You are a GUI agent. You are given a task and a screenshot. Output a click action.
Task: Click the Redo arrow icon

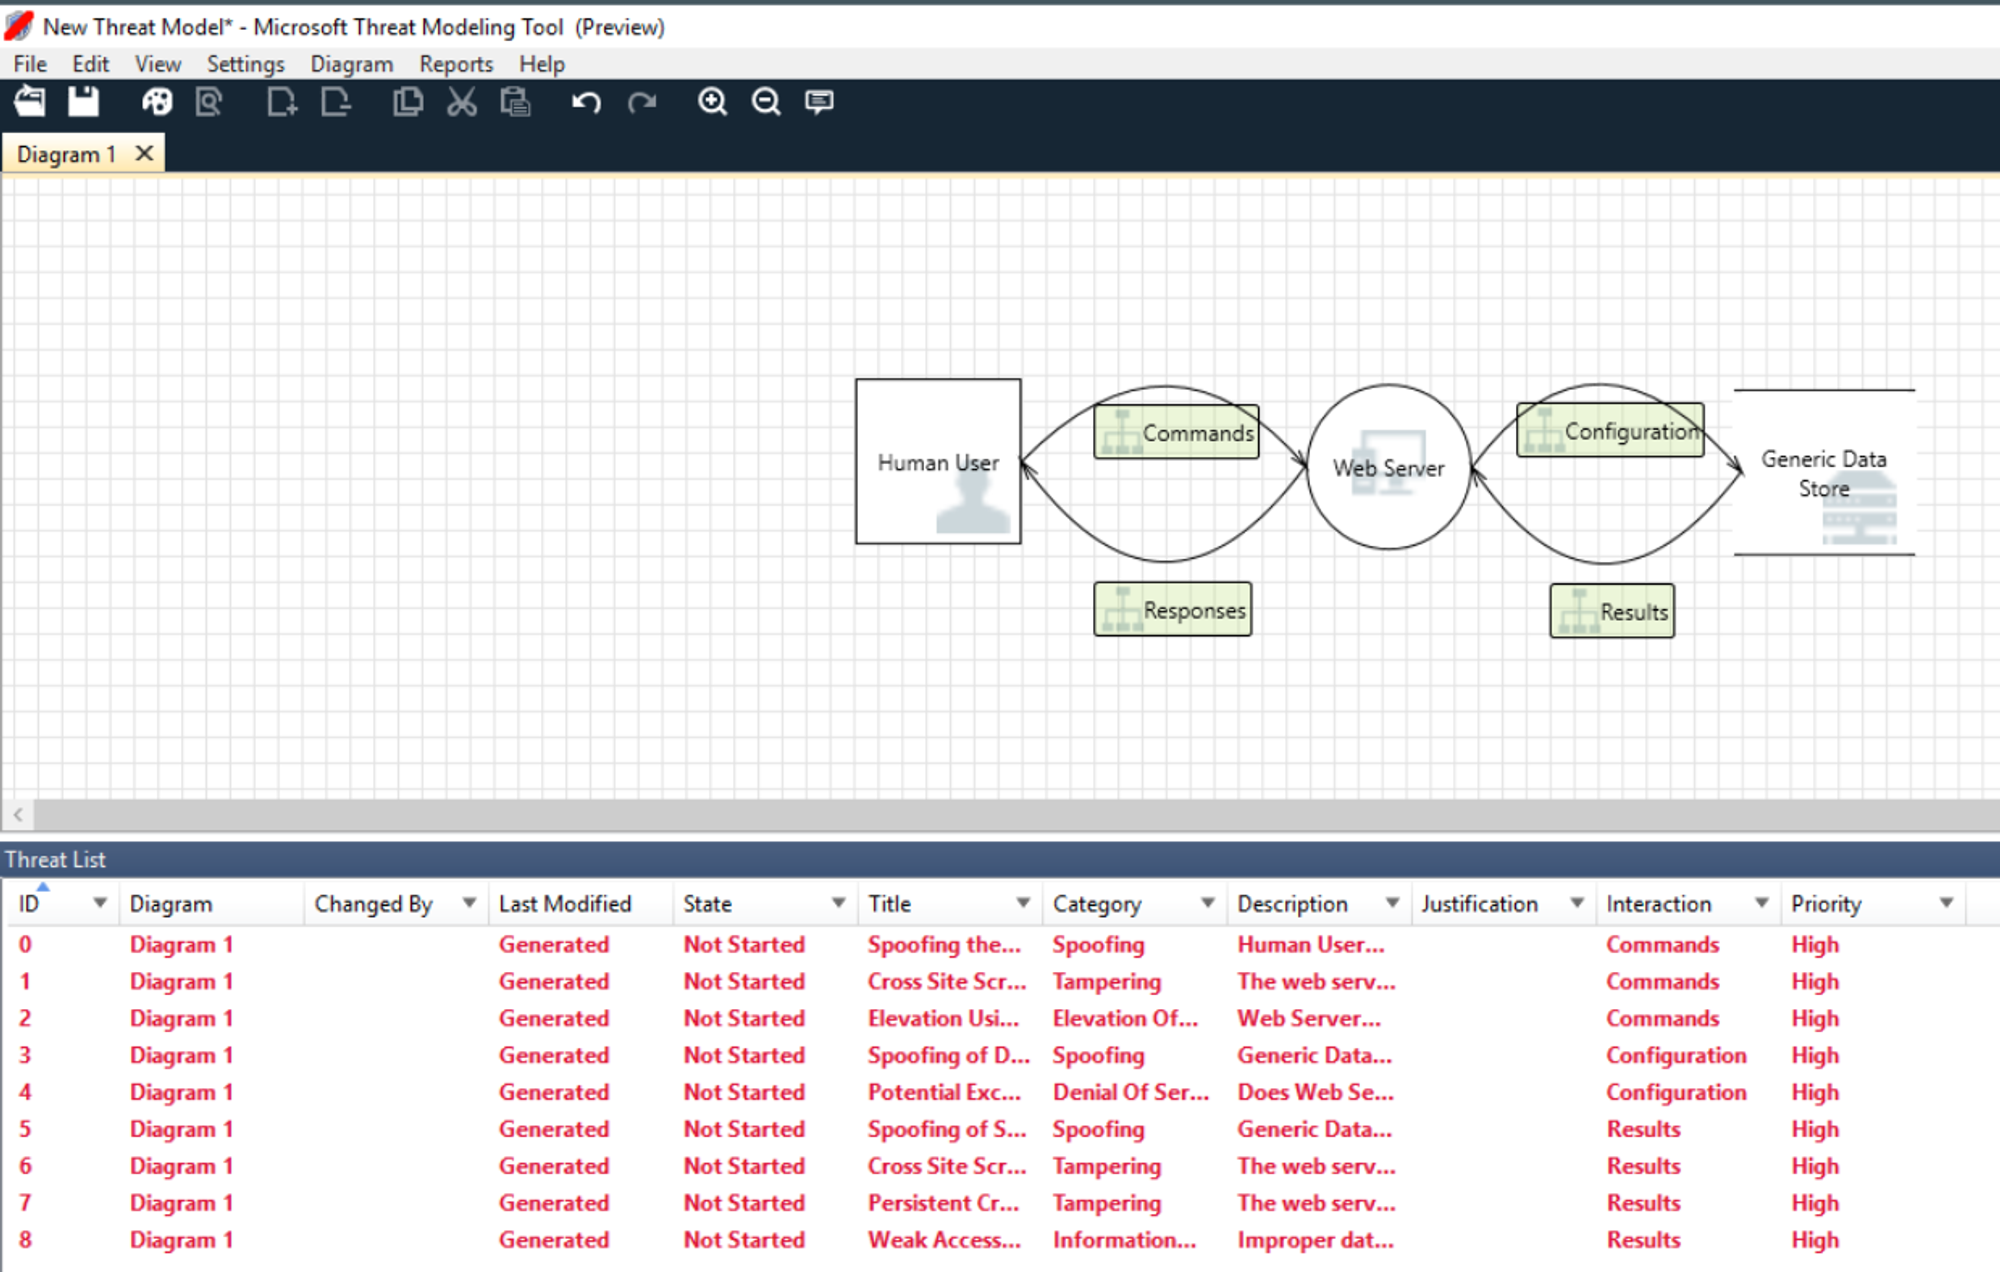(642, 102)
